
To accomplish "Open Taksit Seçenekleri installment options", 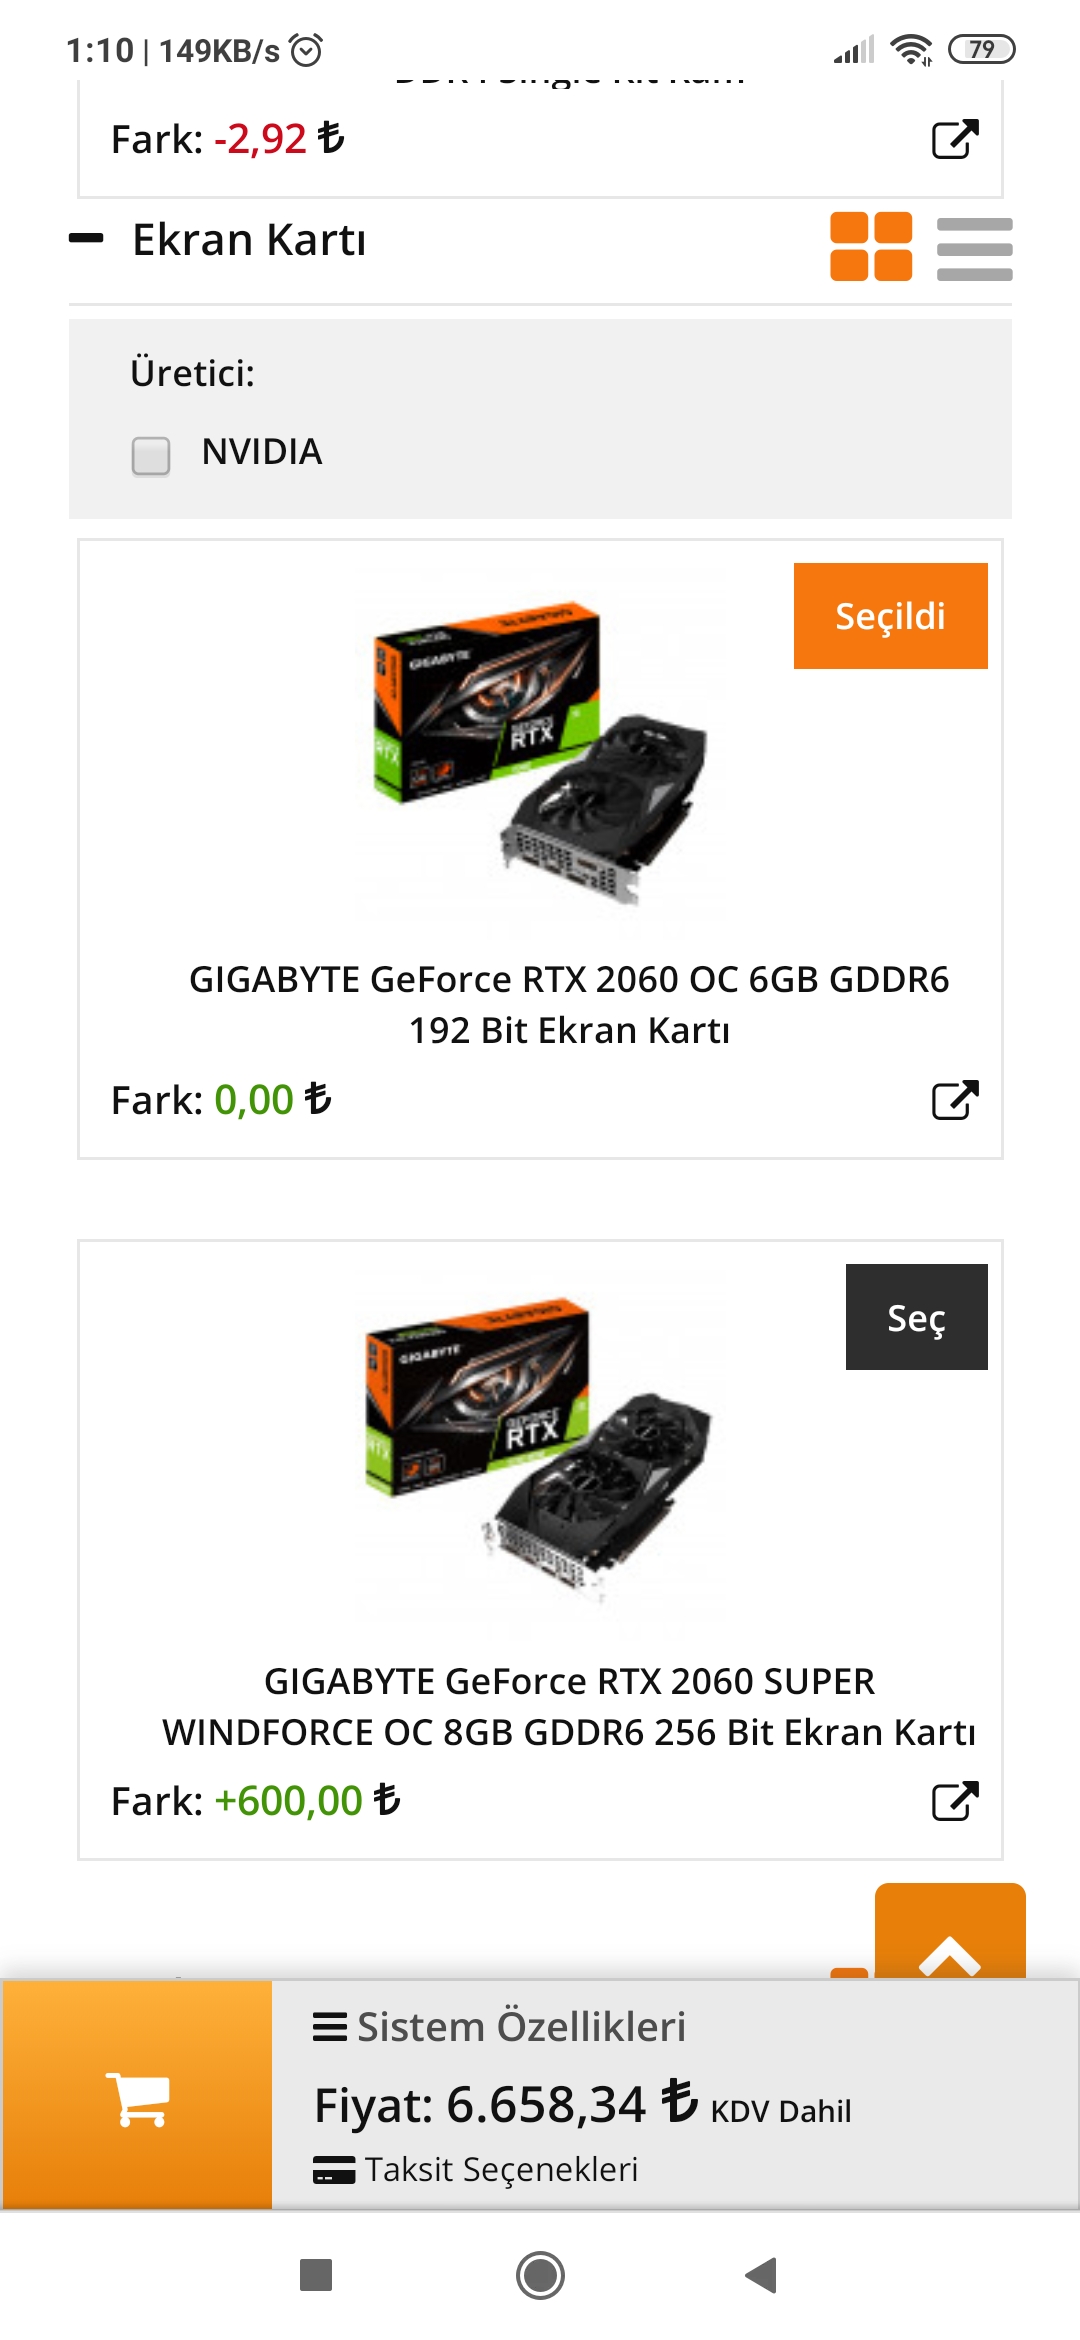I will pyautogui.click(x=477, y=2169).
